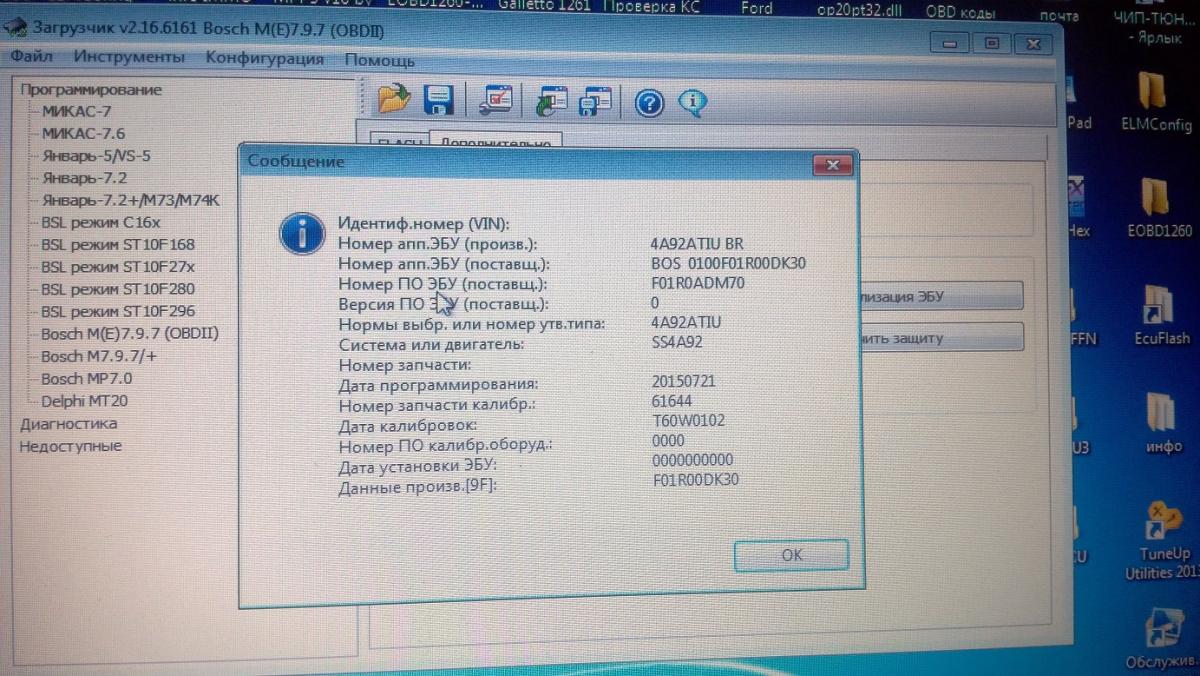
Task: Select Delphi MT20 in the tree
Action: pos(84,401)
